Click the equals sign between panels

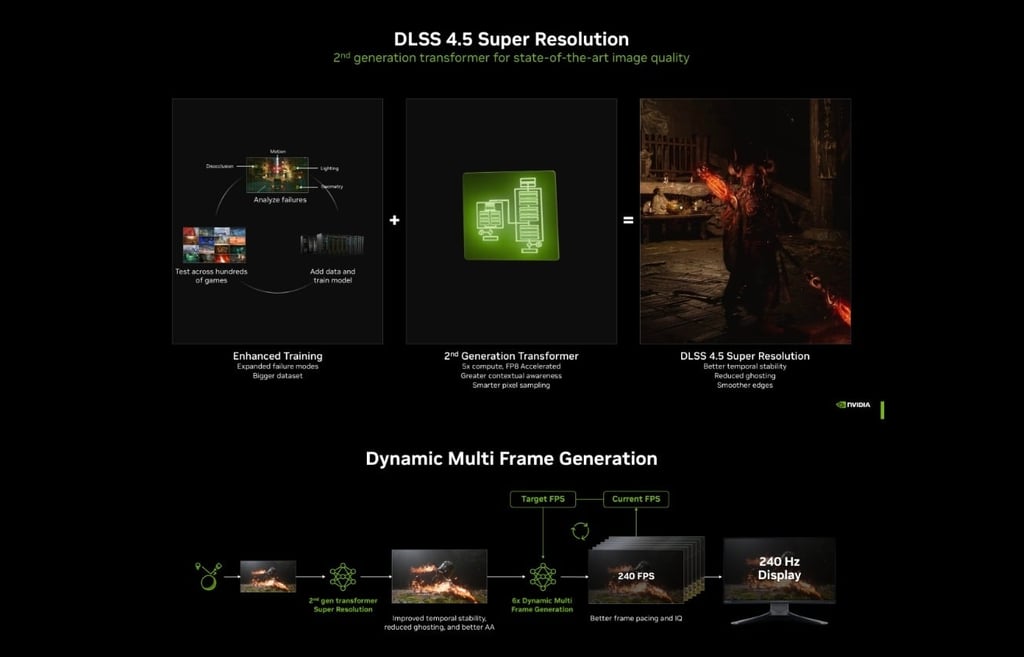628,221
